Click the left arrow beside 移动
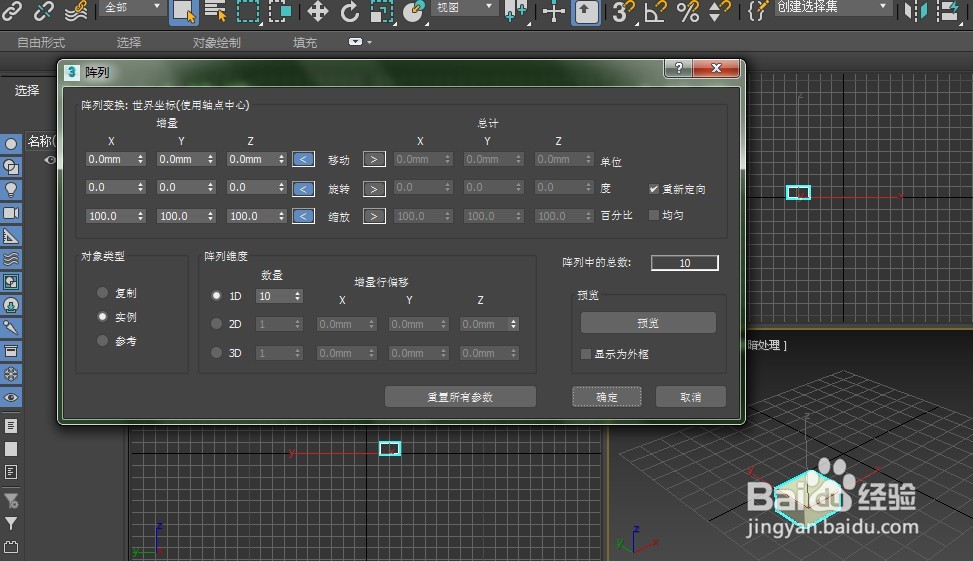This screenshot has width=973, height=561. [303, 159]
